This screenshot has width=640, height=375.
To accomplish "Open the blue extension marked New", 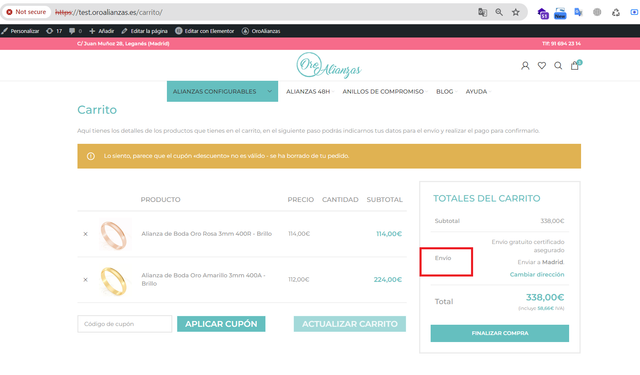I will [560, 13].
